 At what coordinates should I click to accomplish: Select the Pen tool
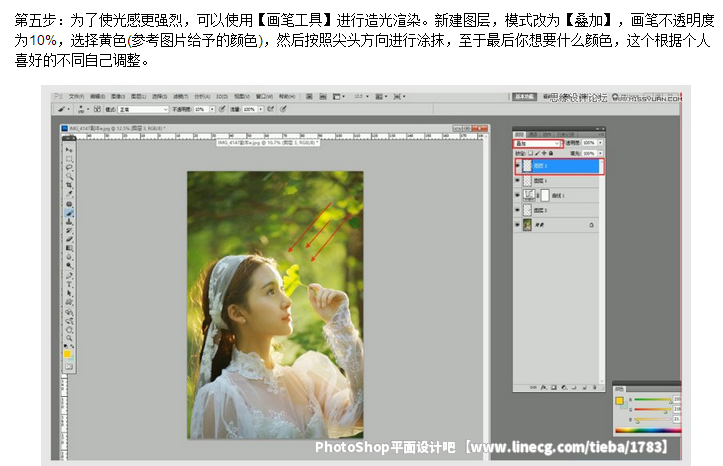click(x=69, y=276)
